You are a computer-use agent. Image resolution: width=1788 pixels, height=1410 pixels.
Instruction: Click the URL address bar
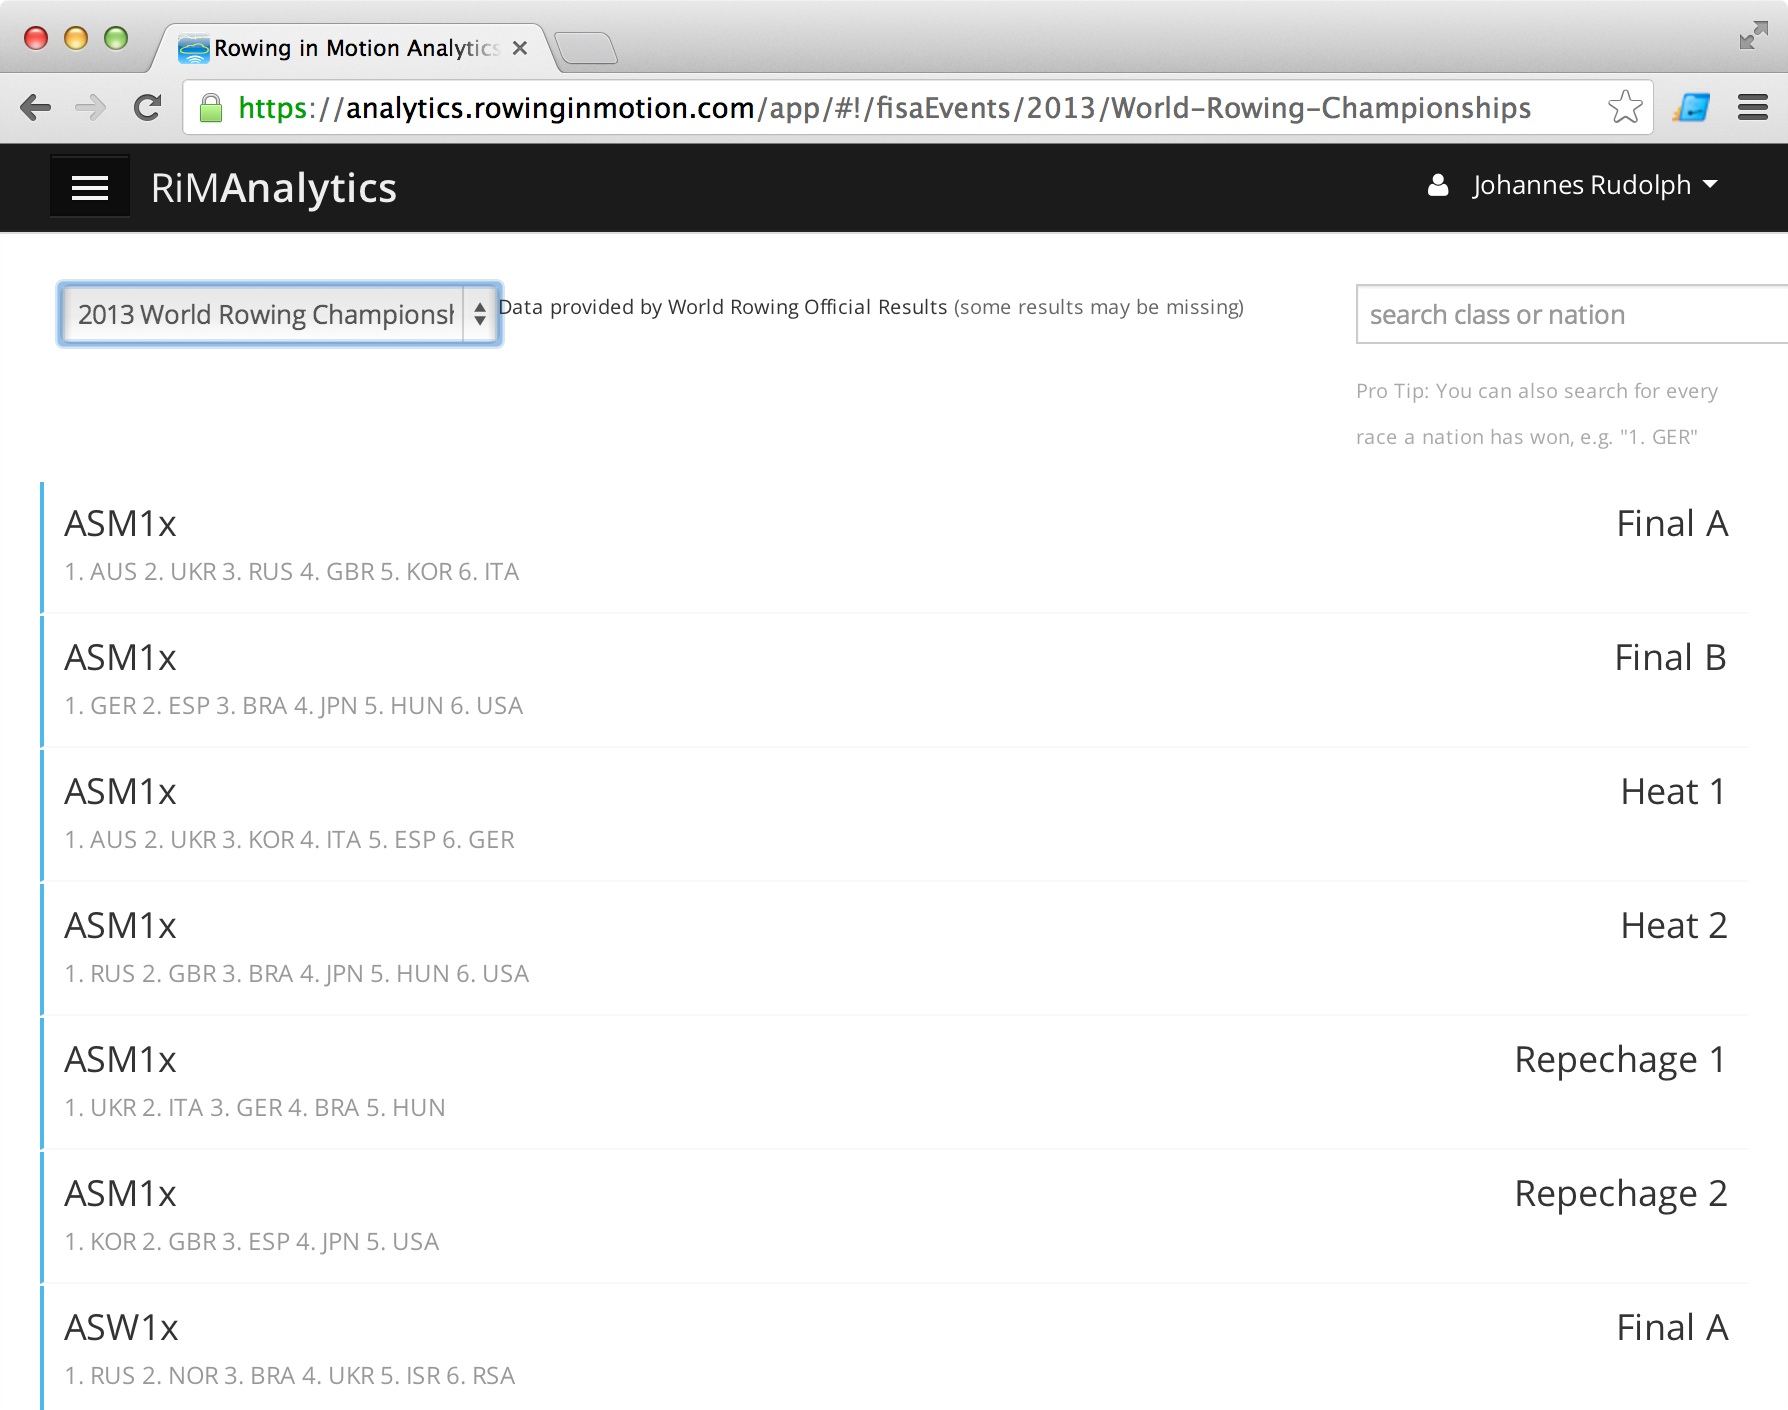[900, 107]
